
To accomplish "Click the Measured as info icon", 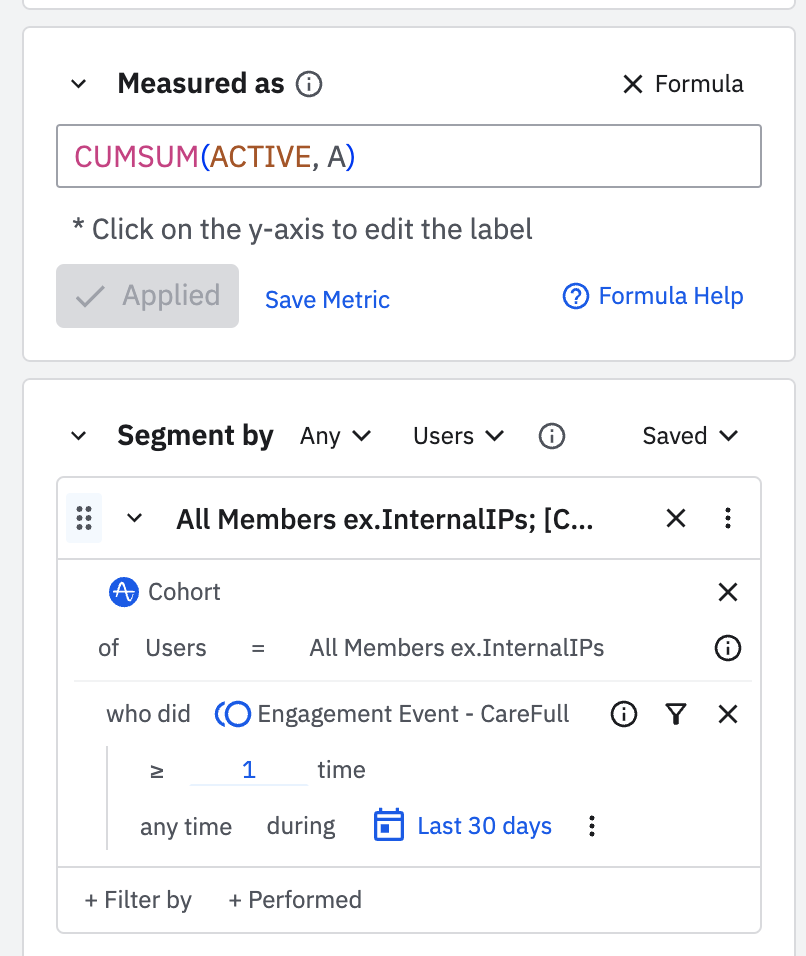I will 310,85.
